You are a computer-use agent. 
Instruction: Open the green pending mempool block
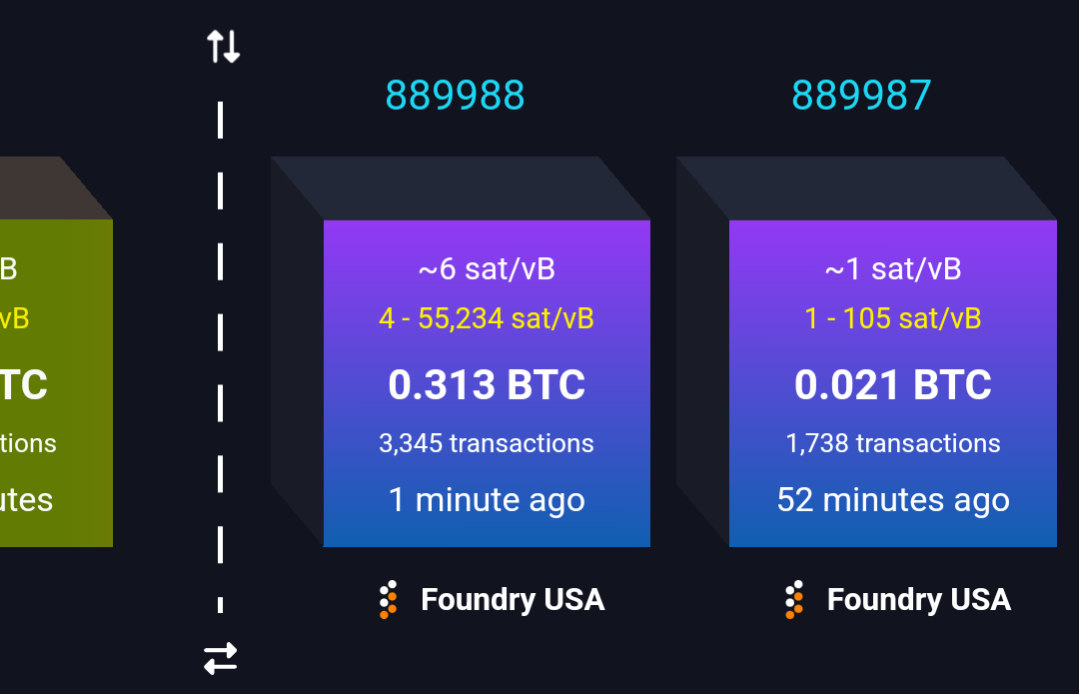click(56, 383)
